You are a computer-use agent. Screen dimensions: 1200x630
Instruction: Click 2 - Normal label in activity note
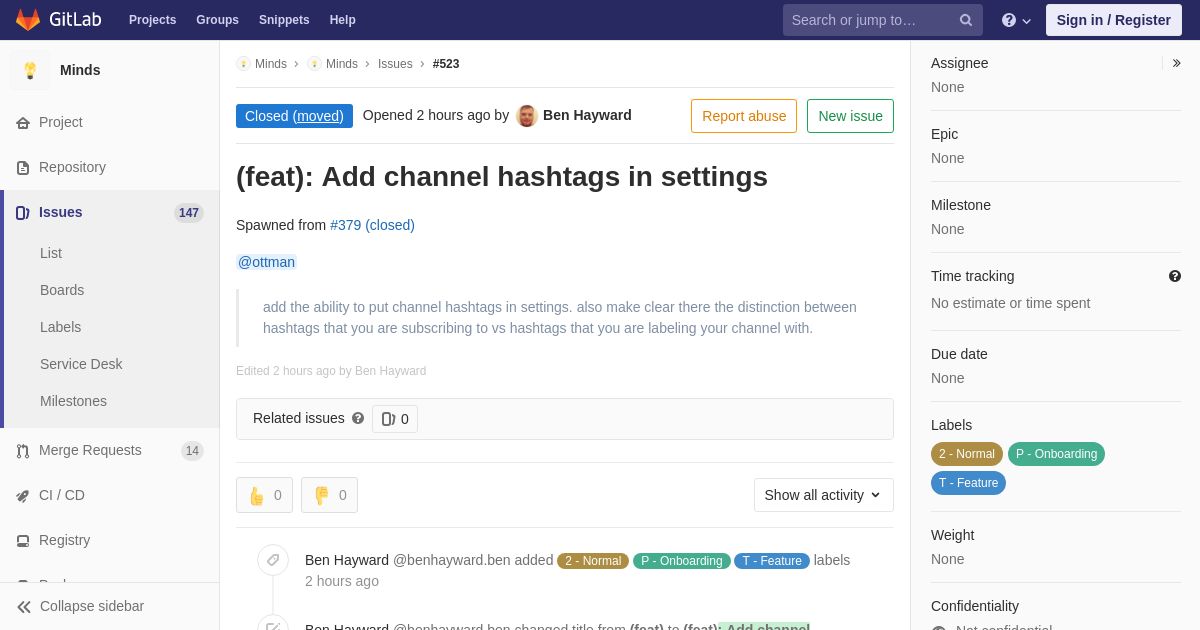593,561
